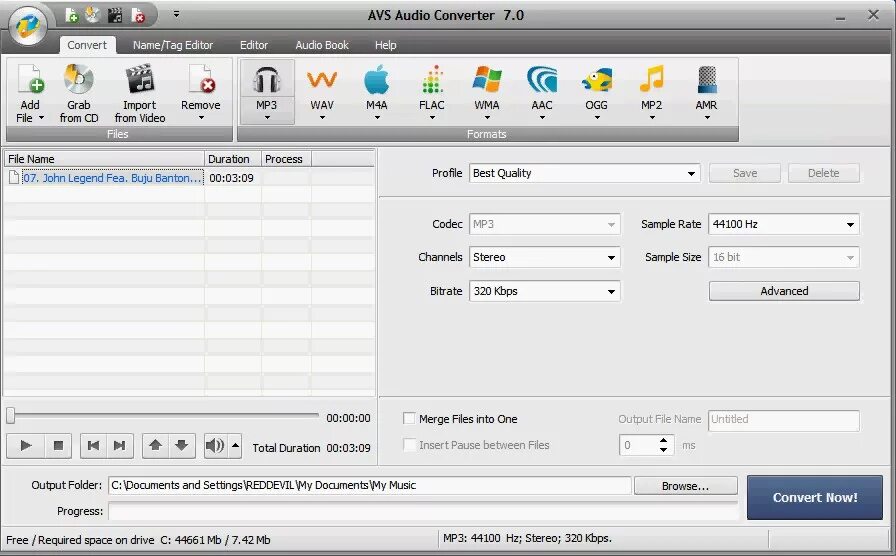This screenshot has width=896, height=556.
Task: Select the AMR format icon
Action: point(706,80)
